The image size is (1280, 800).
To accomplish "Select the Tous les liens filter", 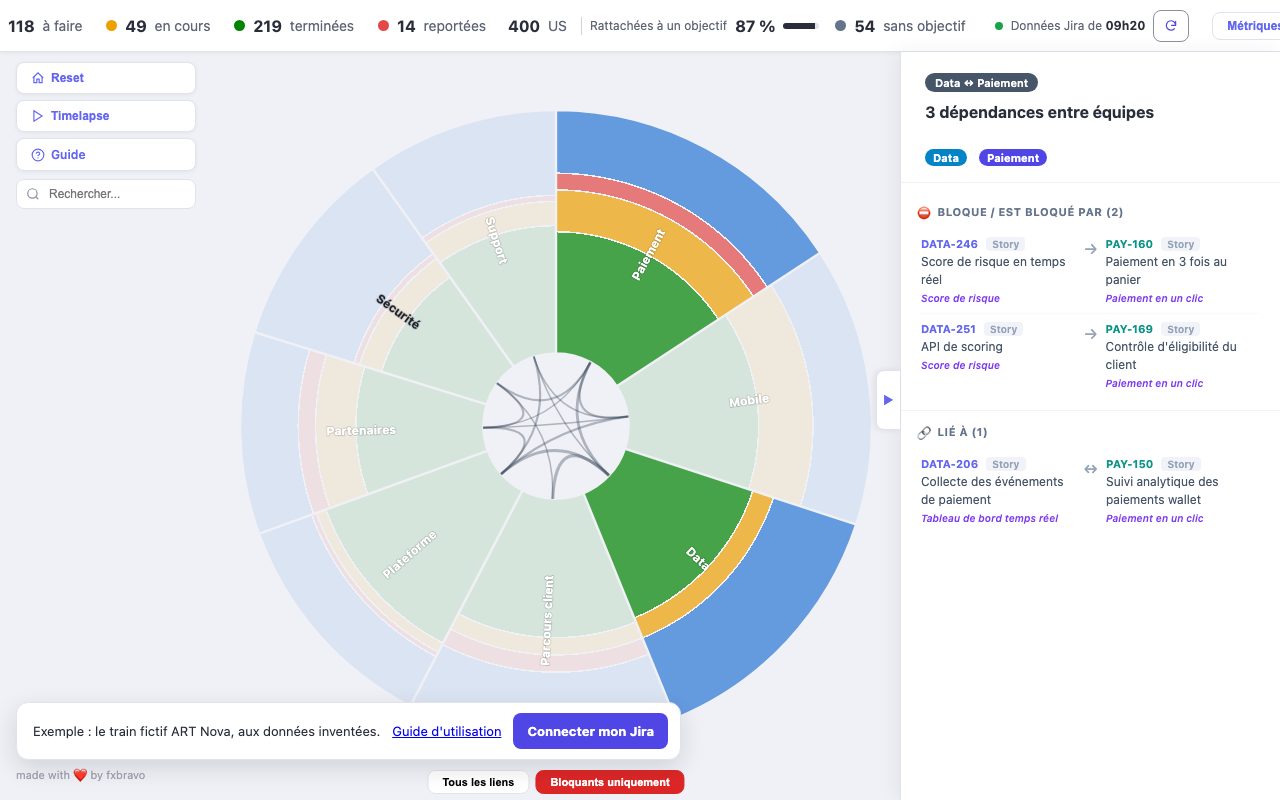I will (478, 782).
